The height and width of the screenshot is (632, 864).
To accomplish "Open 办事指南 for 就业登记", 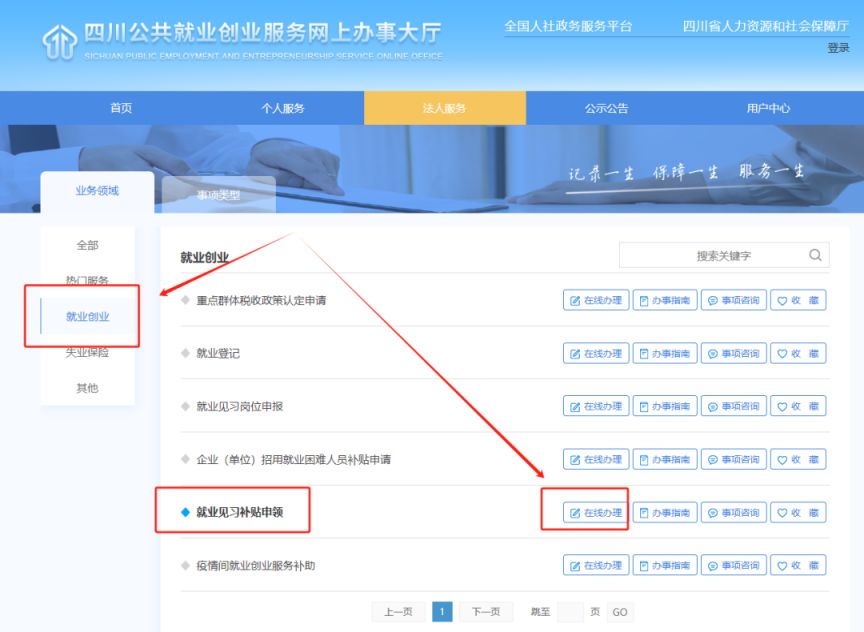I will pyautogui.click(x=664, y=354).
